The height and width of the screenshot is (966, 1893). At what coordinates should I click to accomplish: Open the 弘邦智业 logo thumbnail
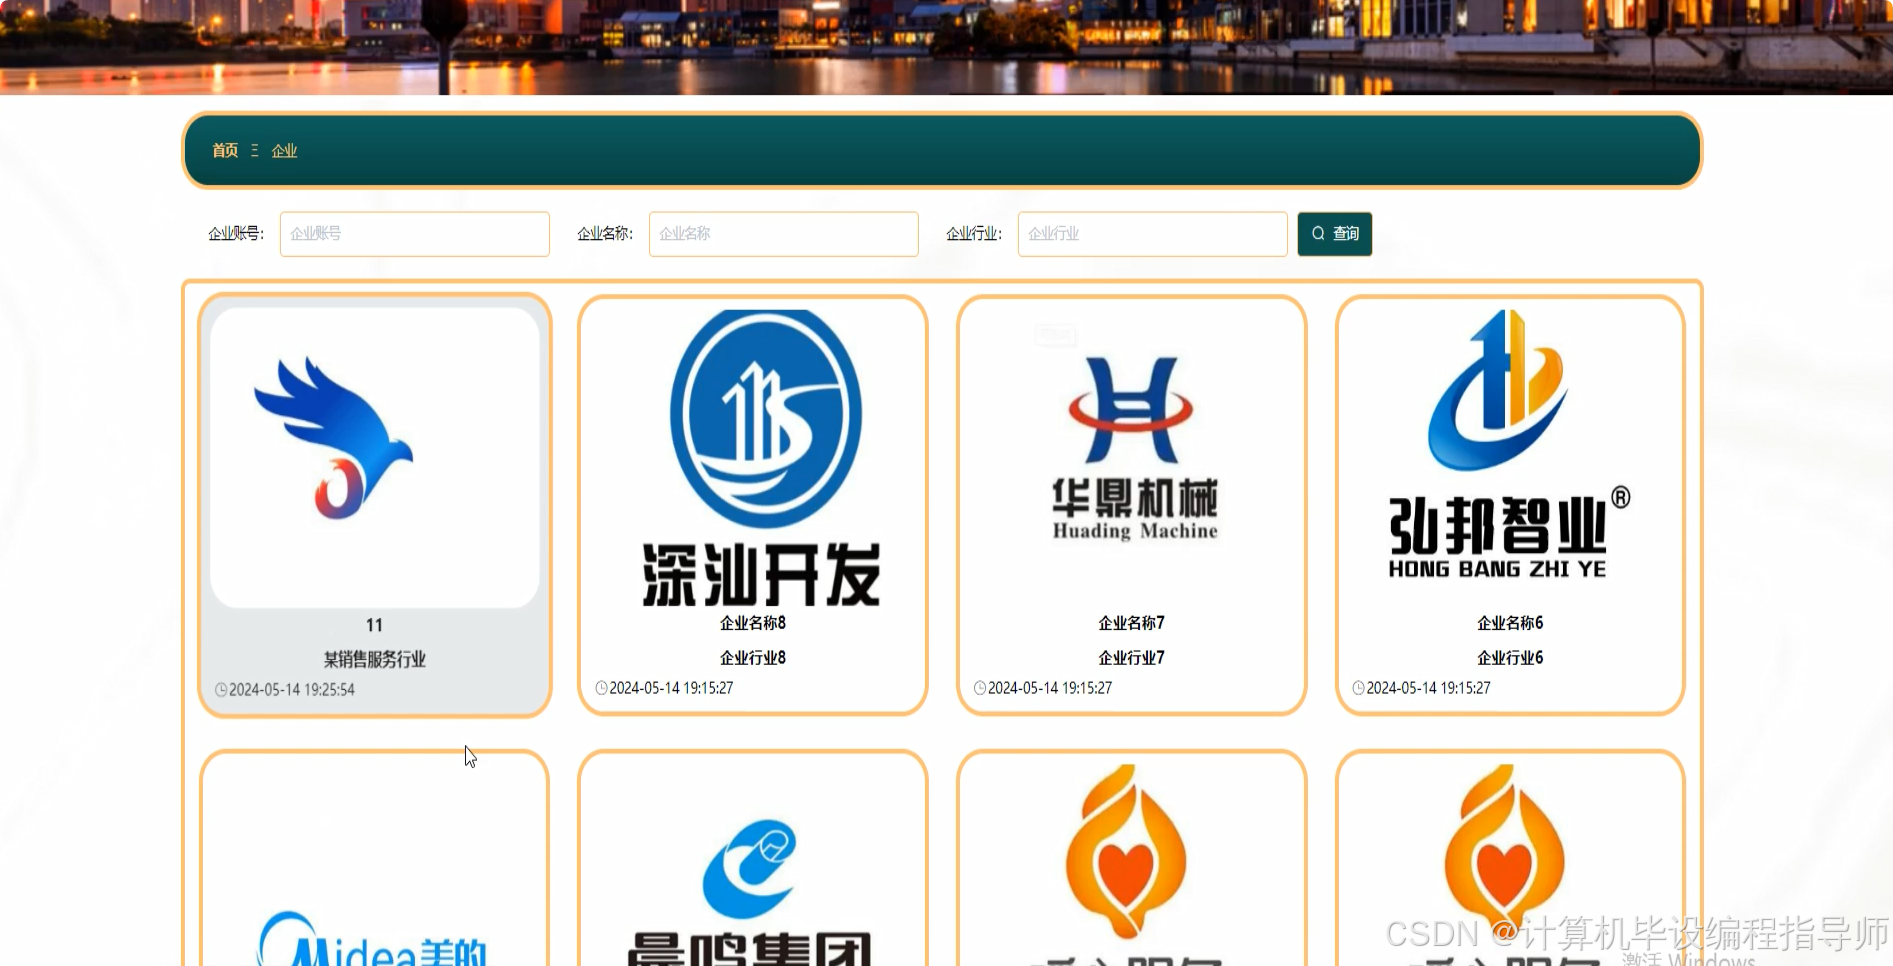[x=1511, y=458]
